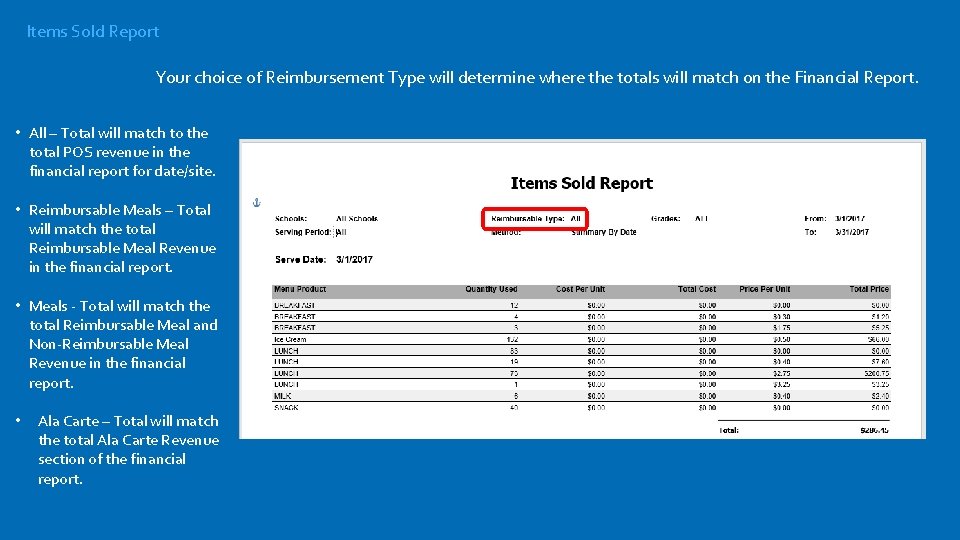Click the grand total amount at the table bottom

[874, 430]
